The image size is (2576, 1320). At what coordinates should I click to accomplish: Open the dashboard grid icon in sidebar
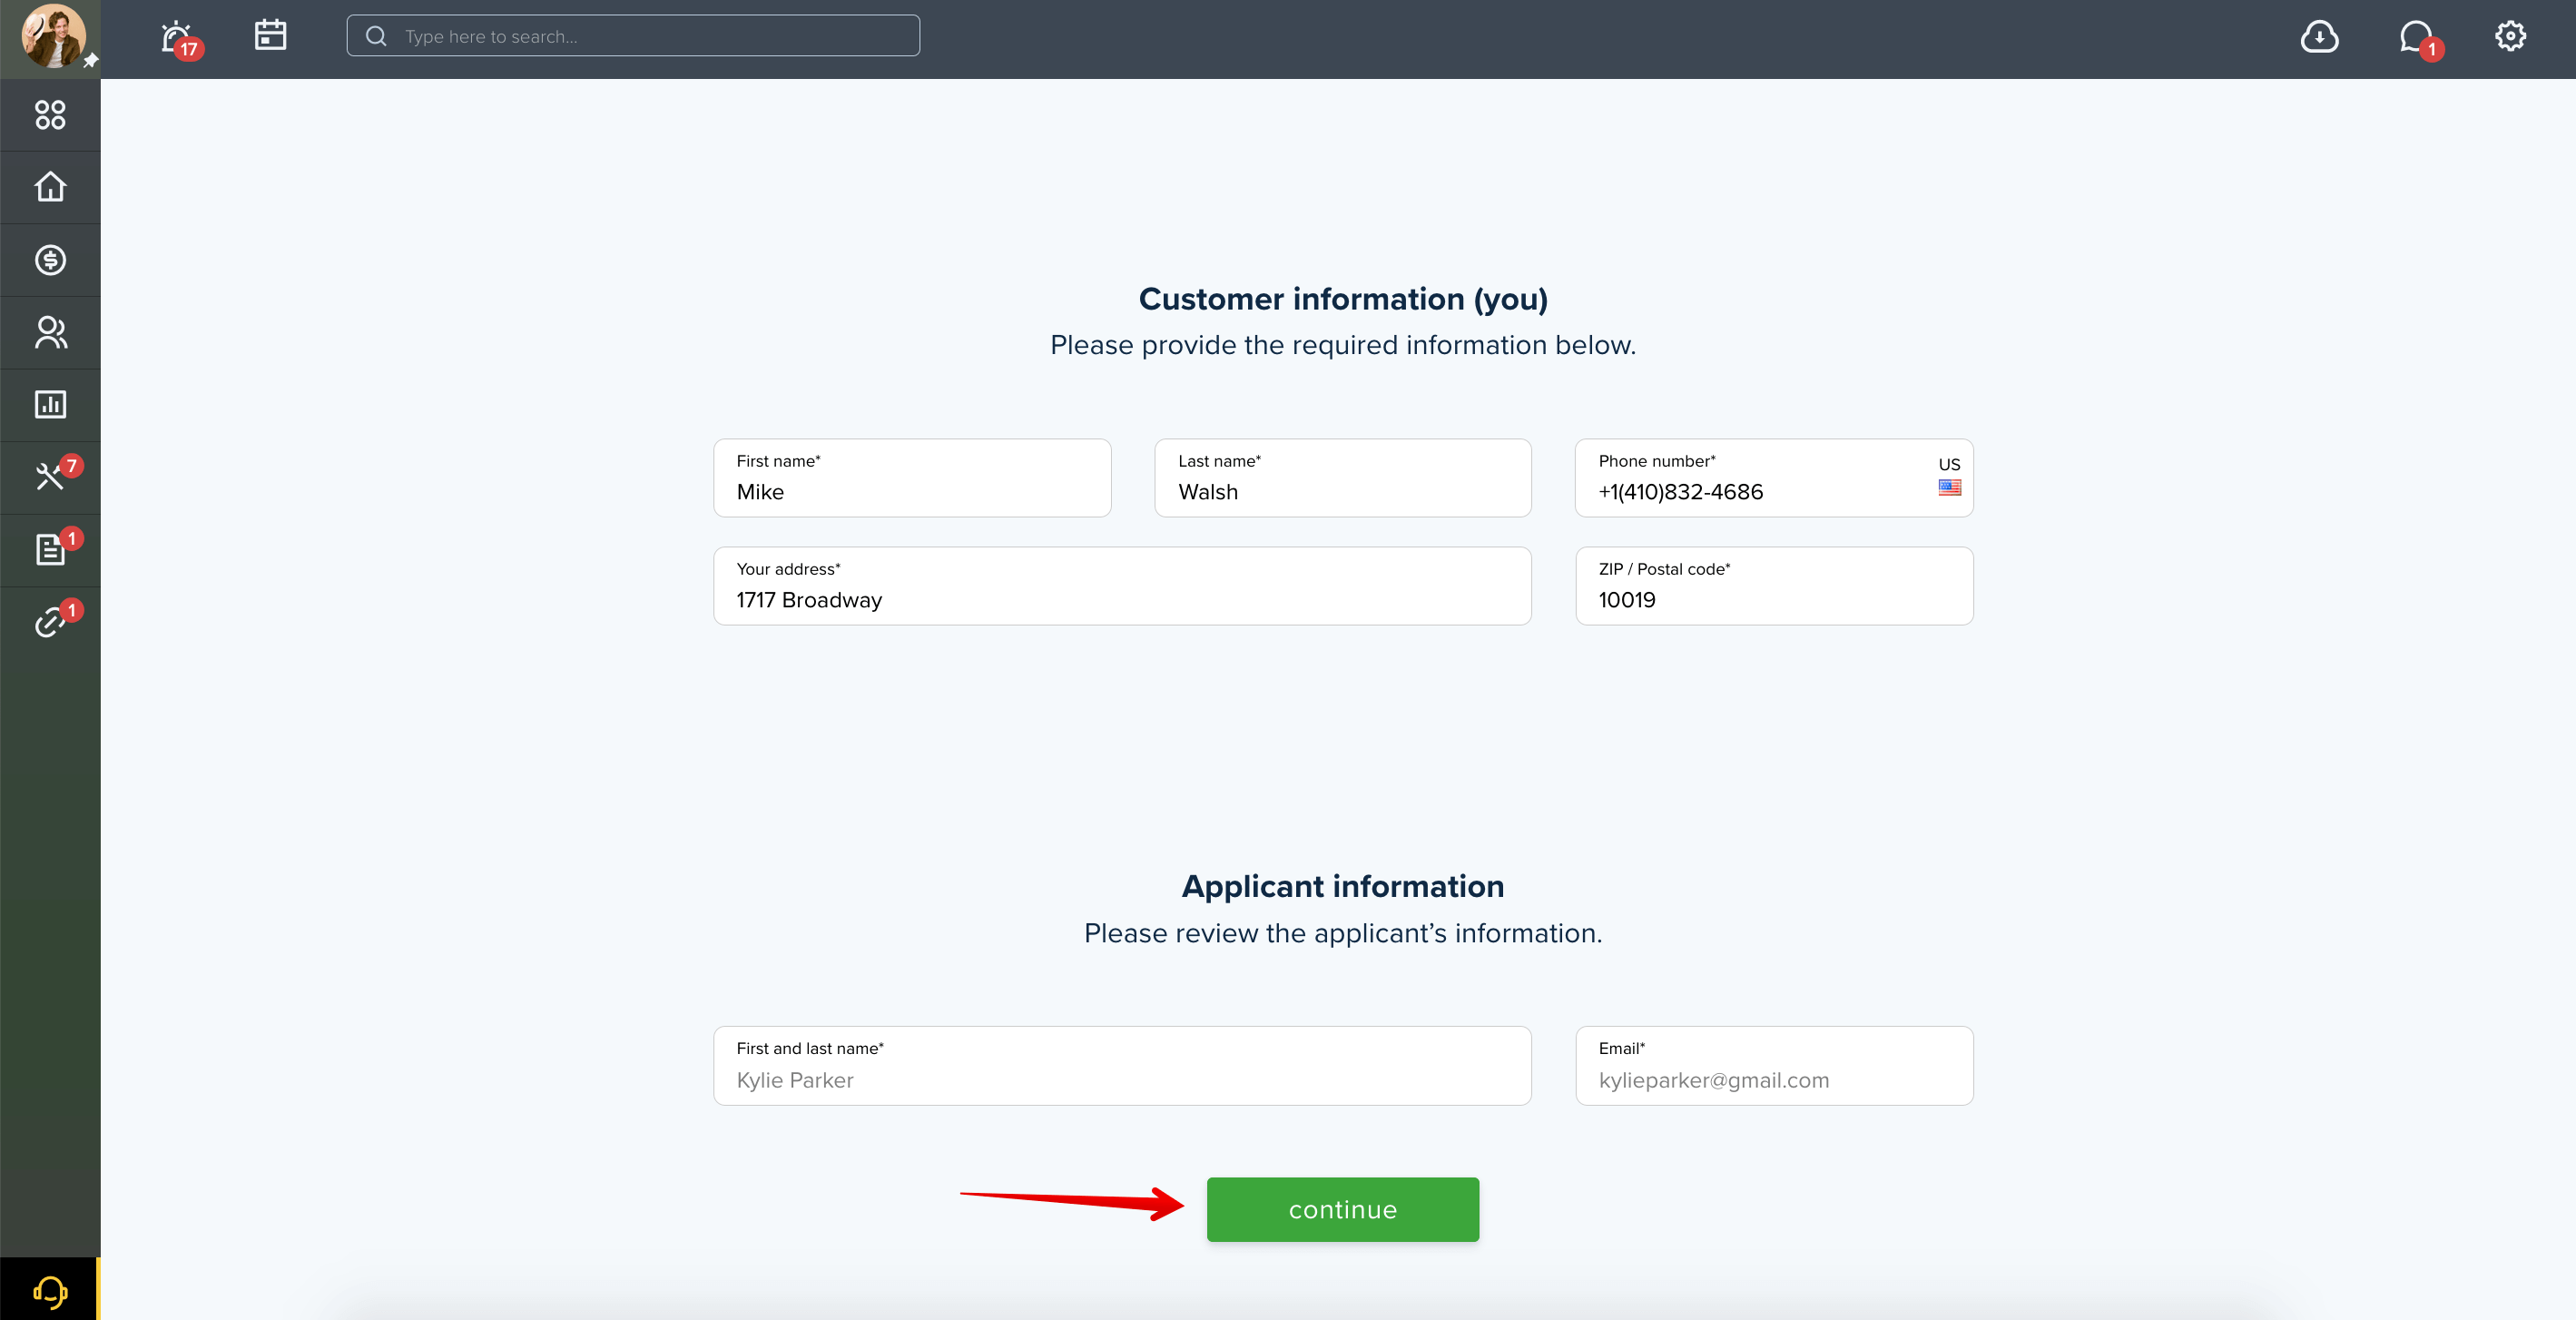point(50,115)
